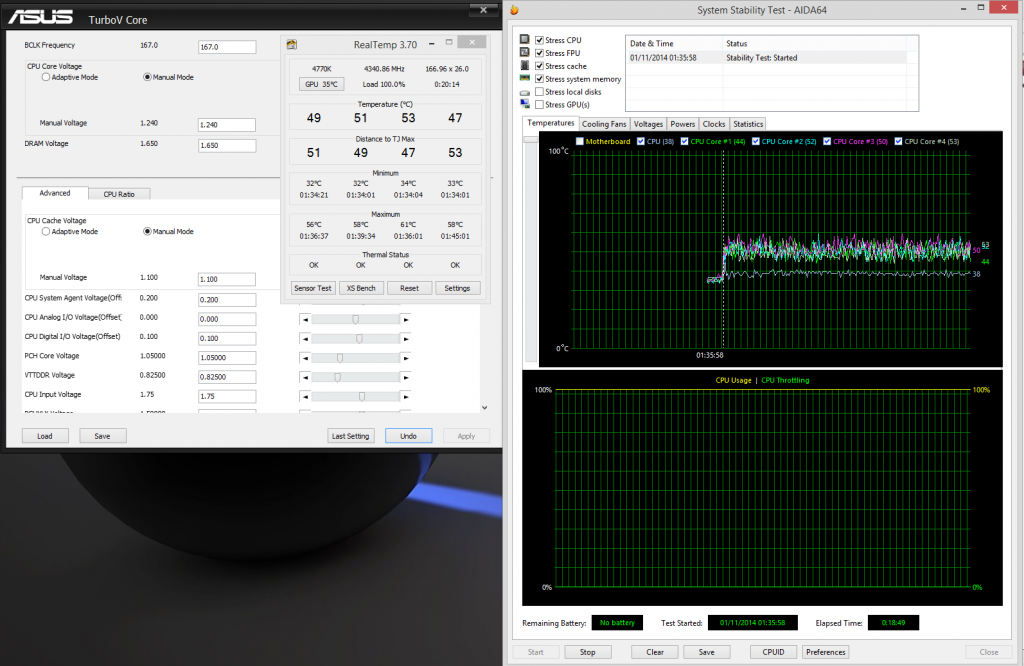Click left arrow on CPU Input Voltage slider
This screenshot has height=666, width=1024.
pos(306,396)
